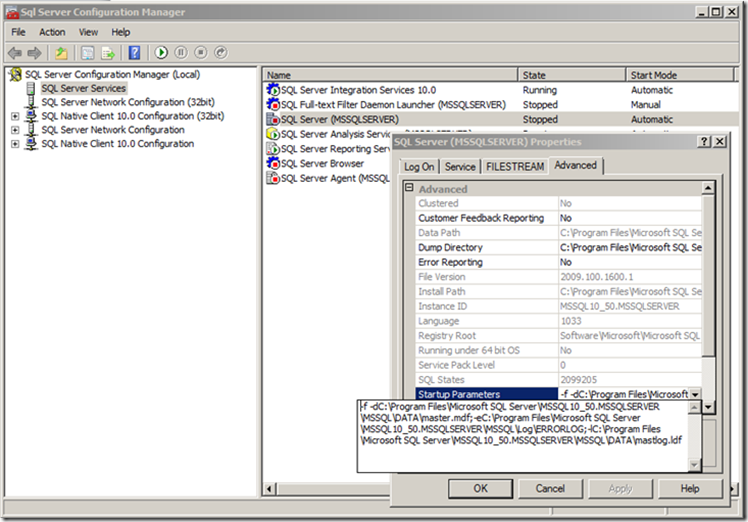Click the SQL Server Configuration Manager root icon
Image resolution: width=748 pixels, height=522 pixels.
coord(16,74)
